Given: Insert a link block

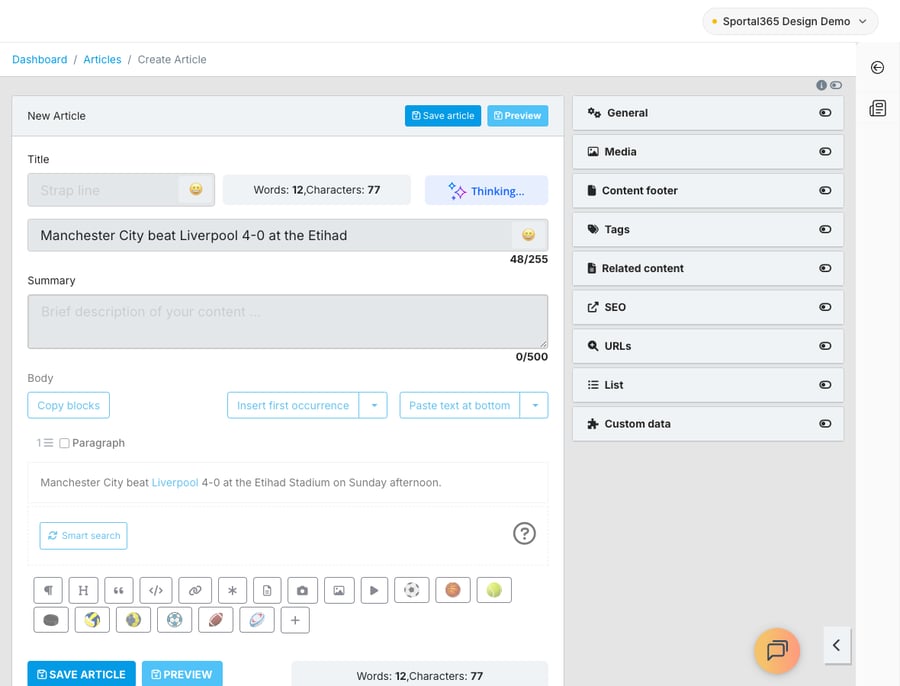Looking at the screenshot, I should (x=195, y=590).
